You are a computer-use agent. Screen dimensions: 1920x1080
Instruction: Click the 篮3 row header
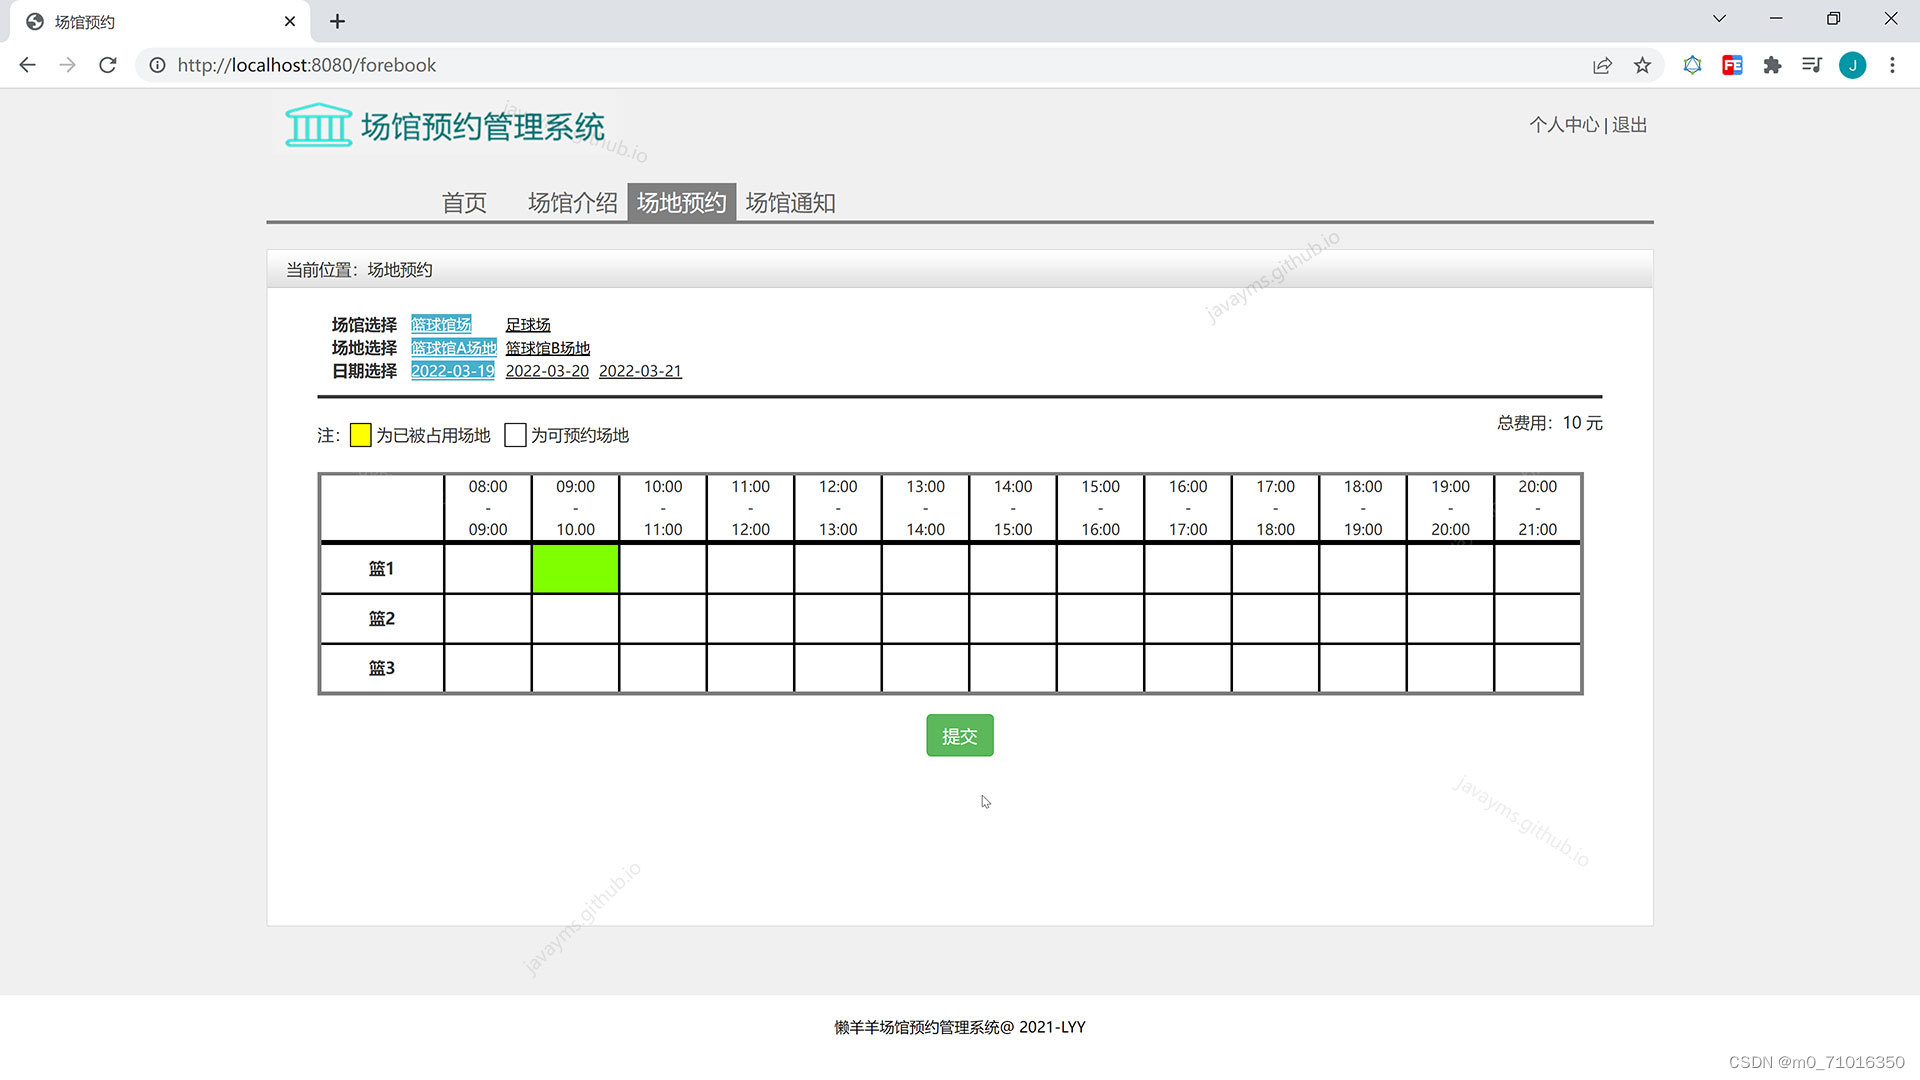[382, 668]
